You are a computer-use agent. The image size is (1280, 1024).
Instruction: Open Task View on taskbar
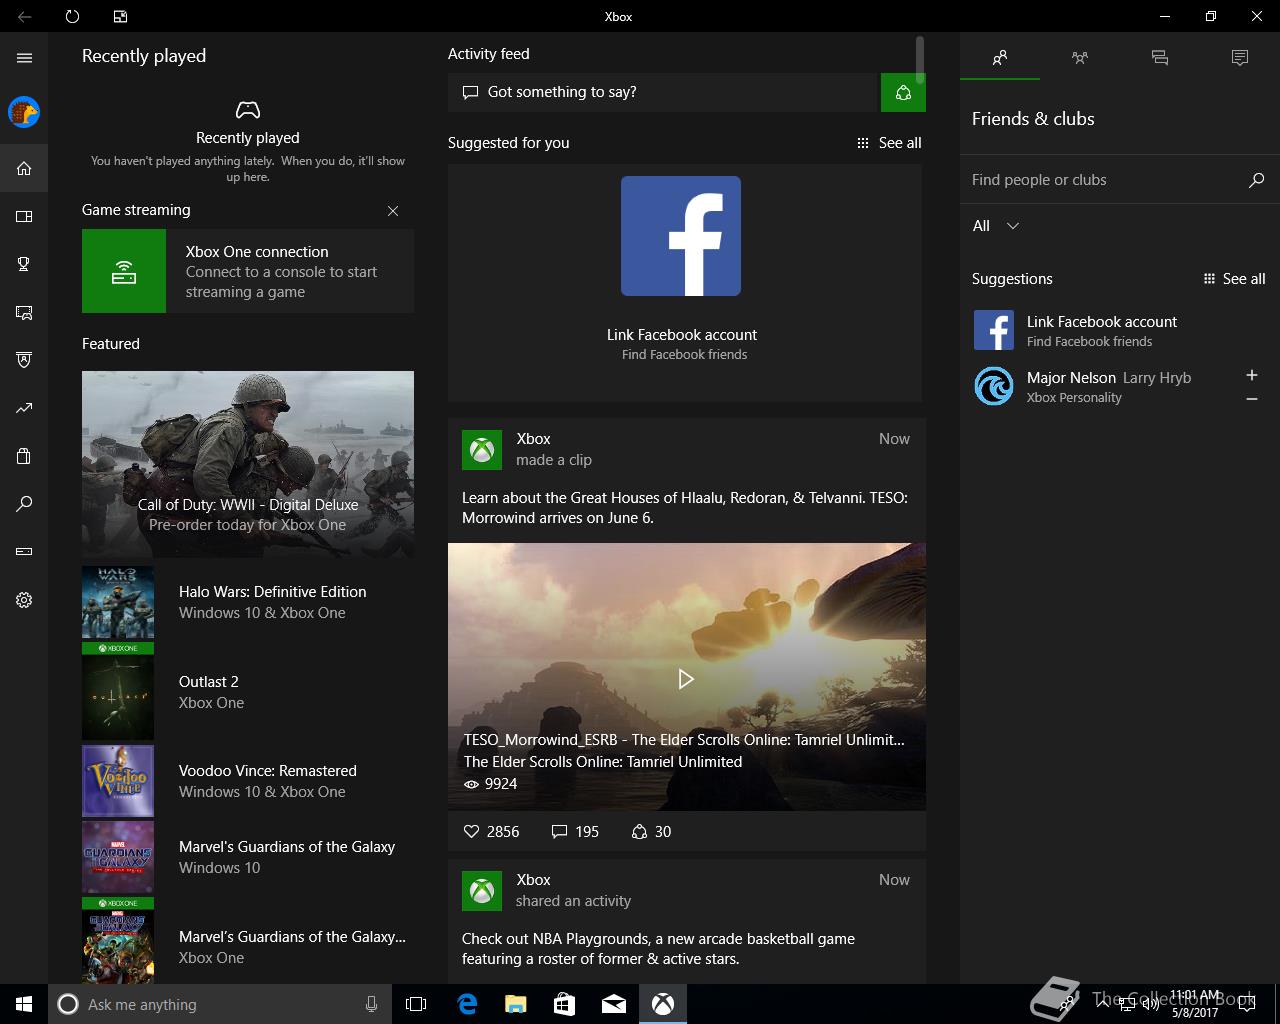tap(416, 1004)
